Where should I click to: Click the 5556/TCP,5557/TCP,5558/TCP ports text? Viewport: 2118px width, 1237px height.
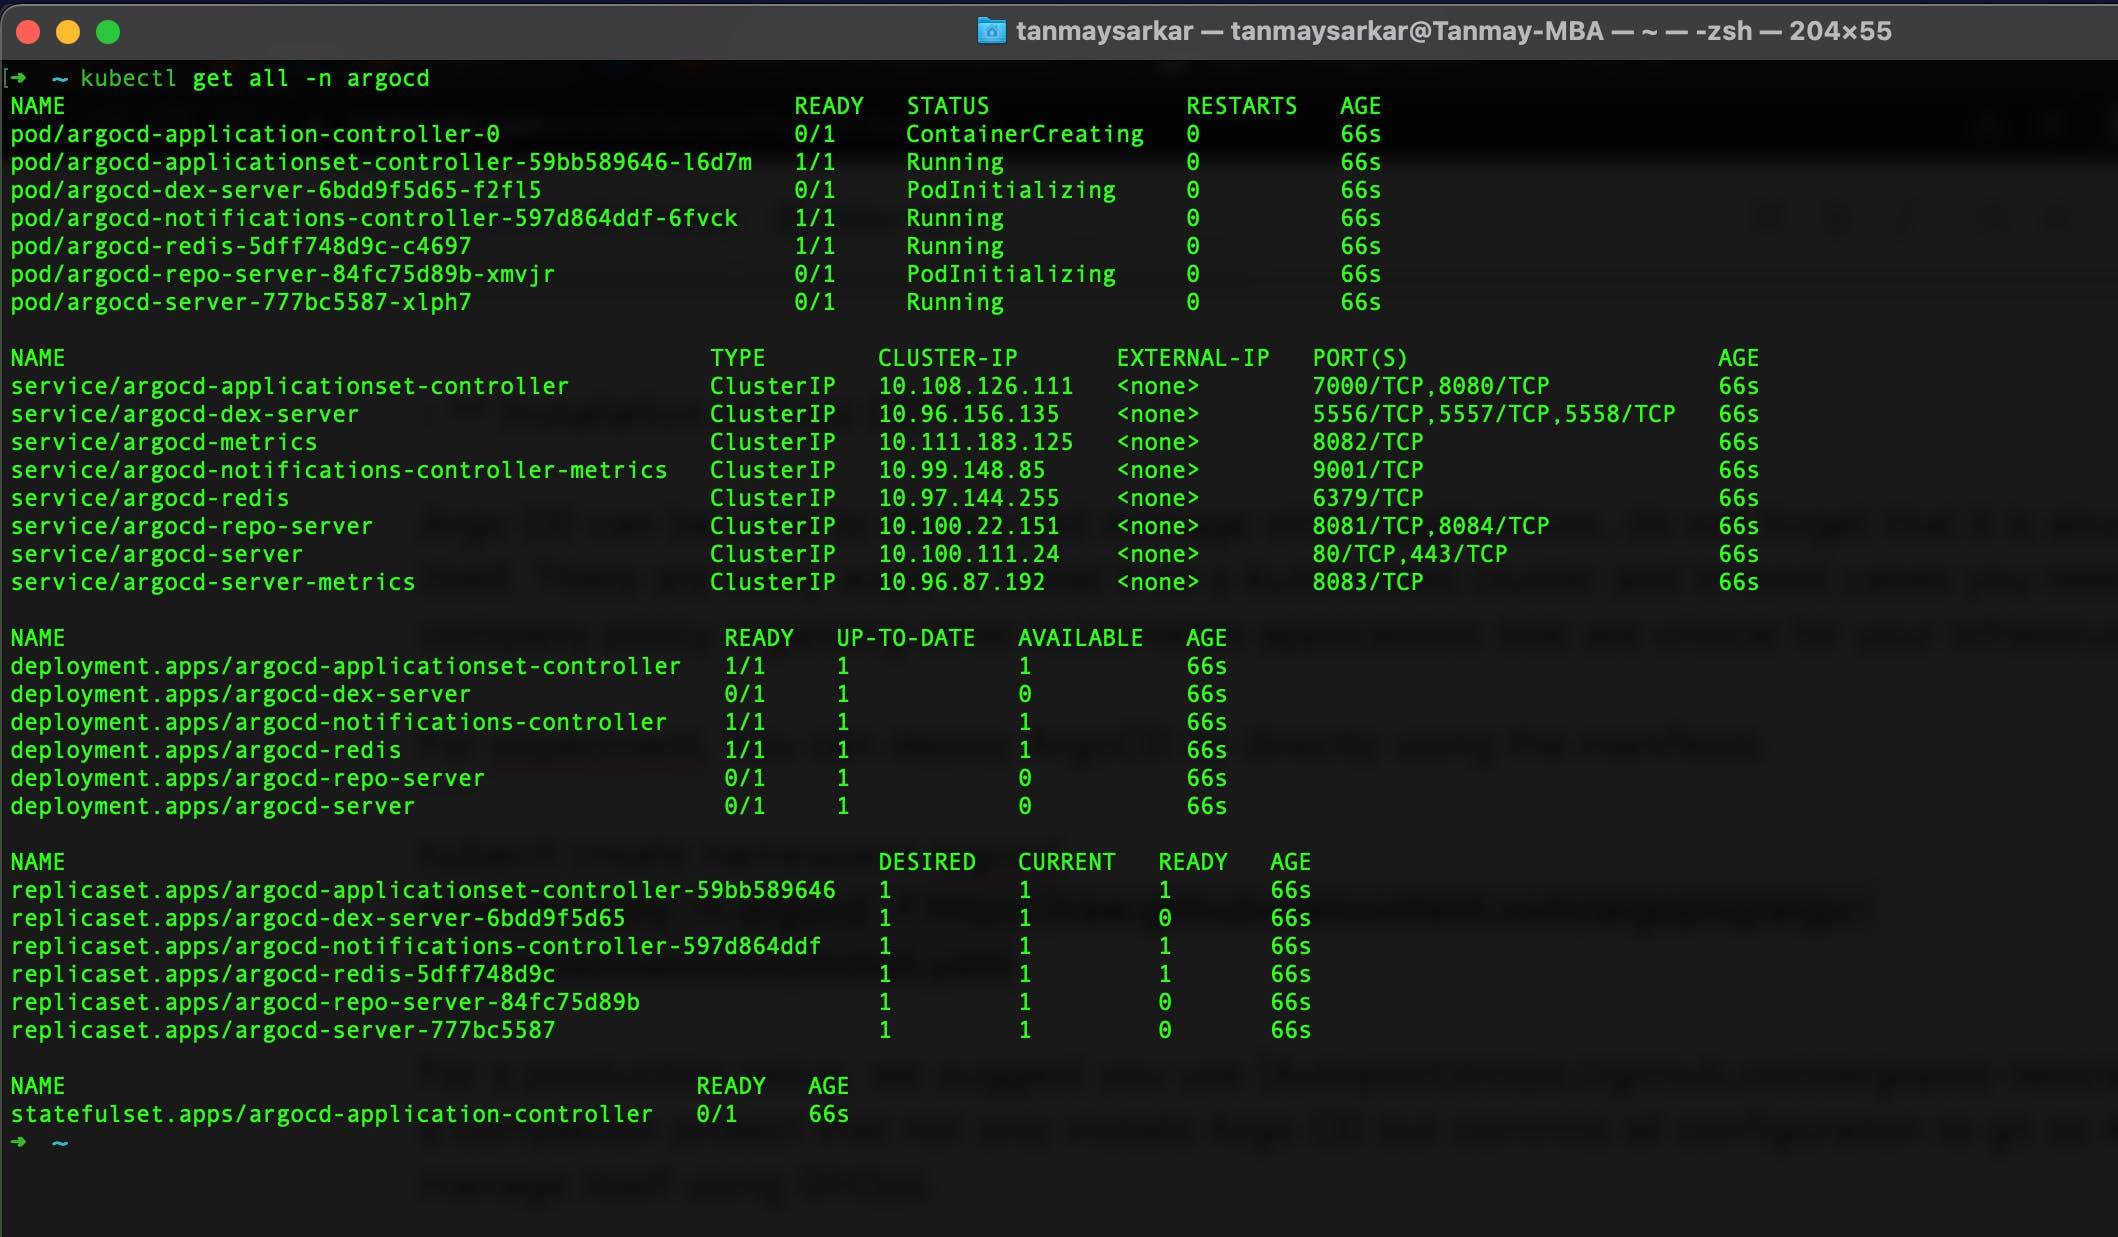tap(1493, 414)
